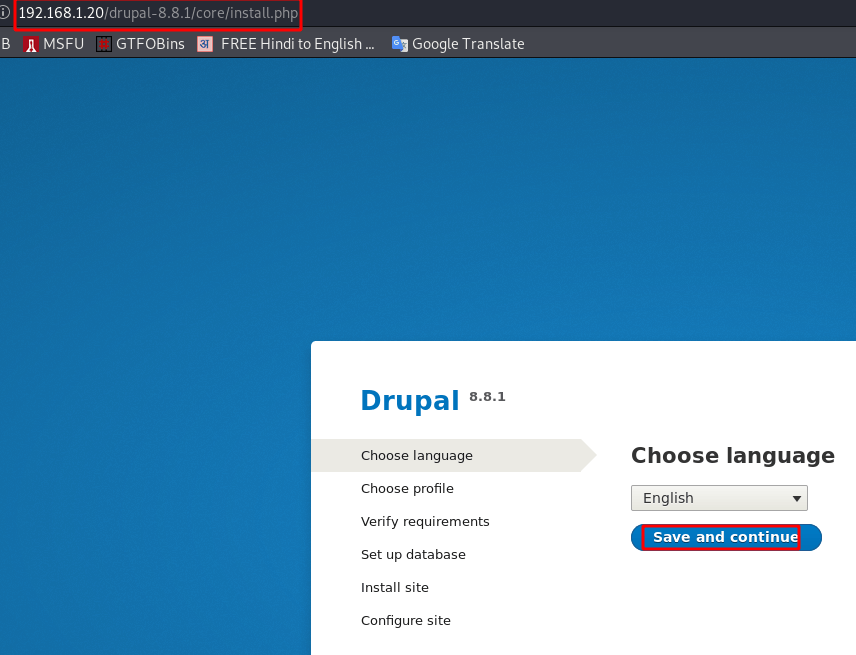The width and height of the screenshot is (856, 655).
Task: Select the Choose profile step
Action: 407,489
